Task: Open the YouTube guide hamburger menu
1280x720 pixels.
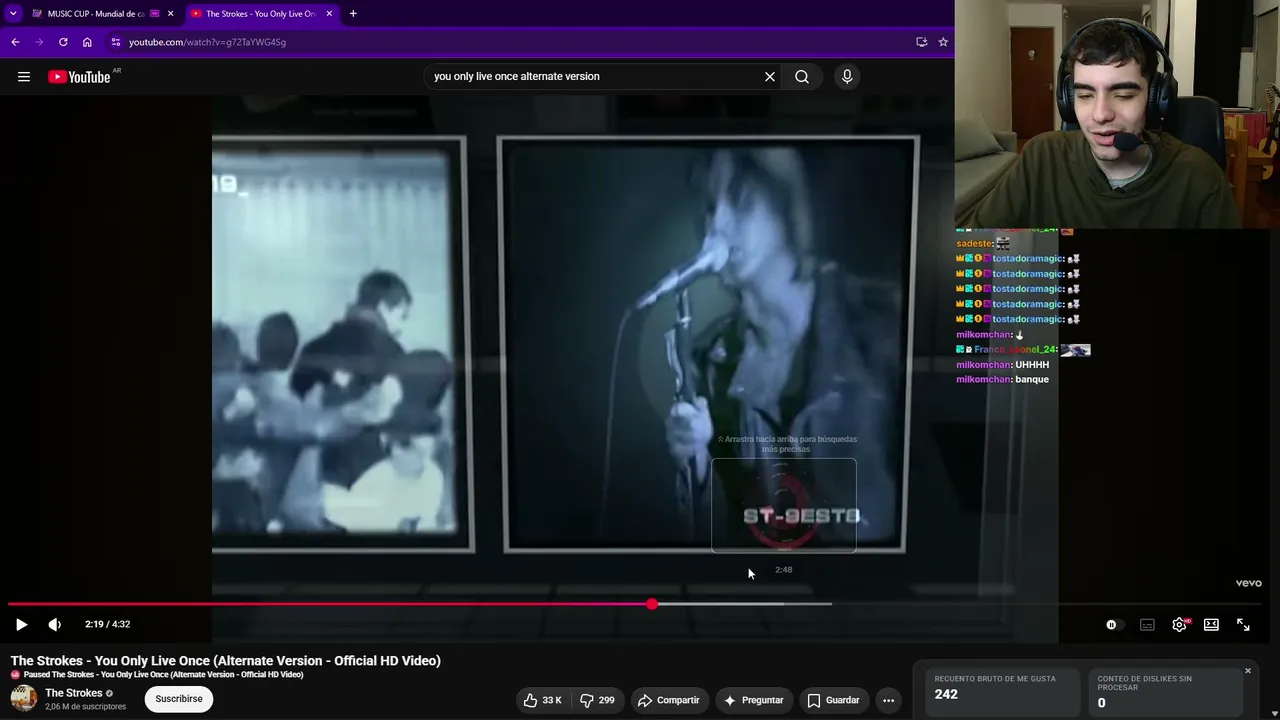Action: [x=24, y=77]
